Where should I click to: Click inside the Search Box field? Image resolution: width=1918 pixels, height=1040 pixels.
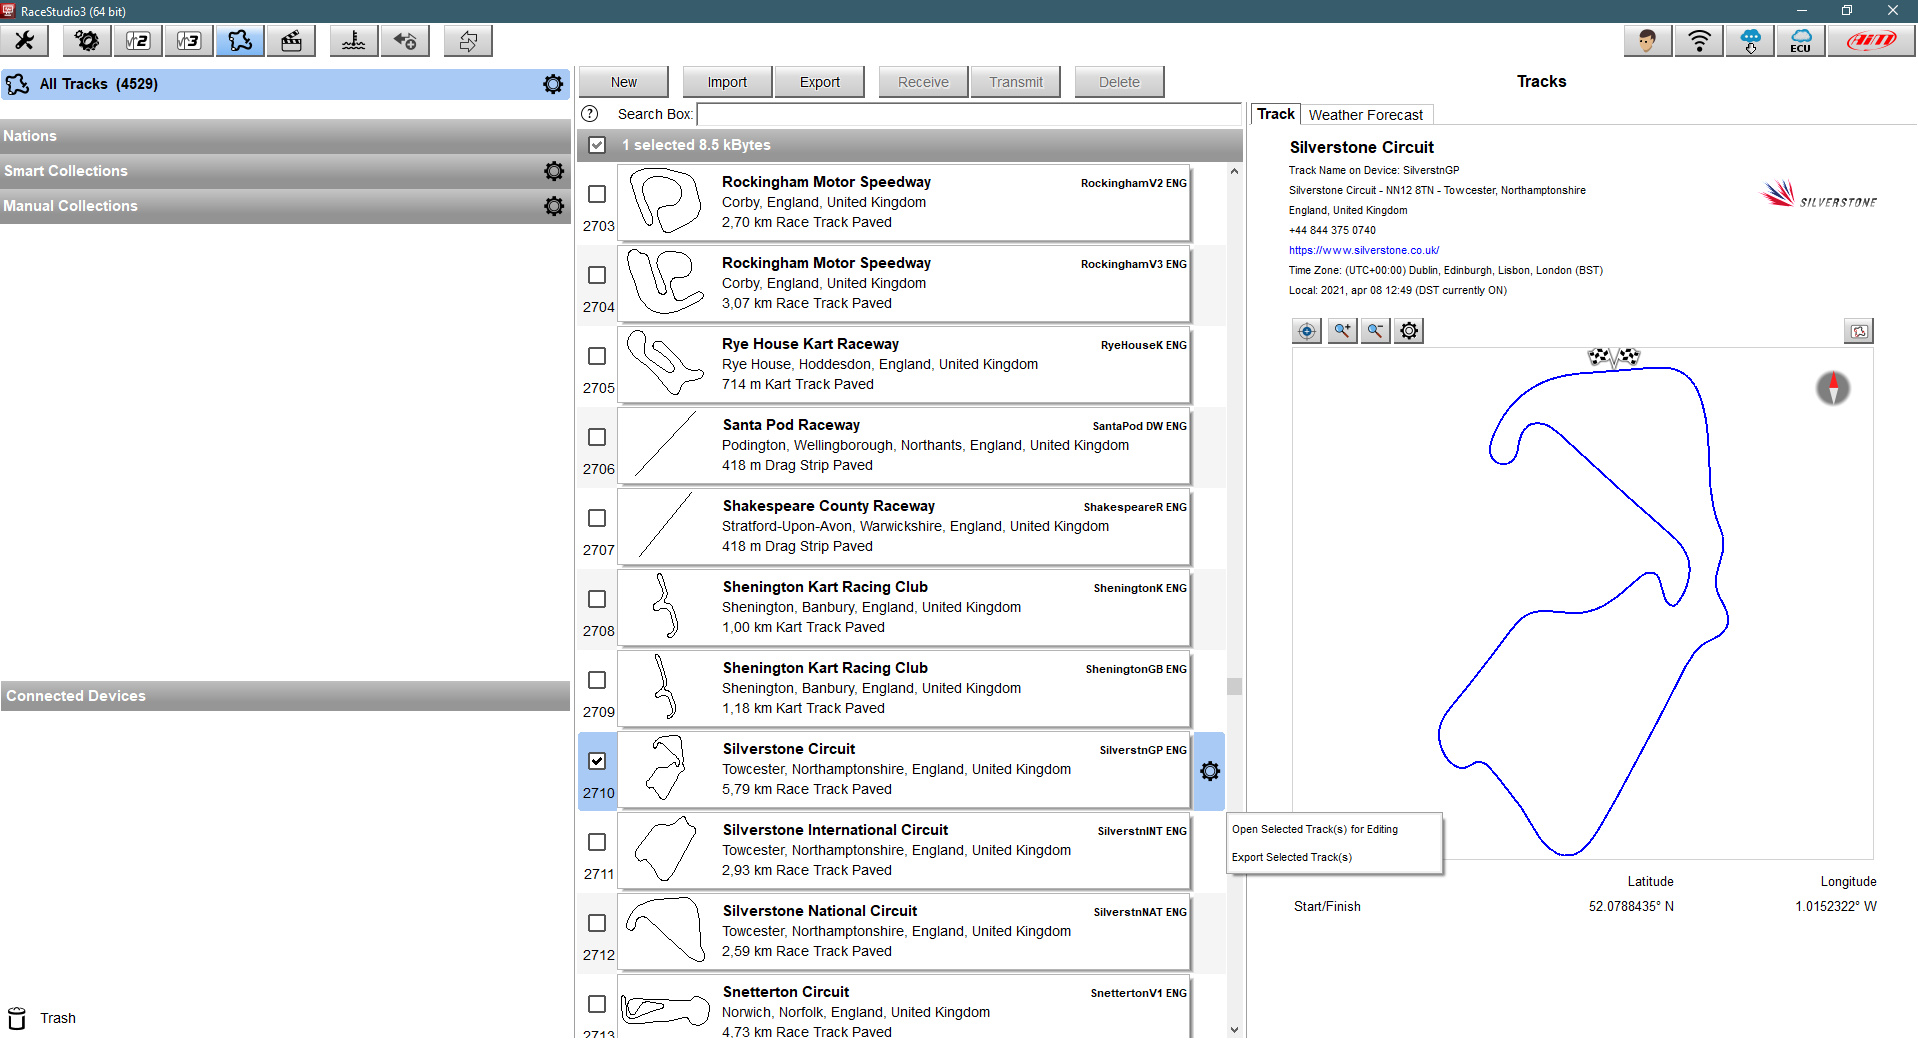point(968,114)
